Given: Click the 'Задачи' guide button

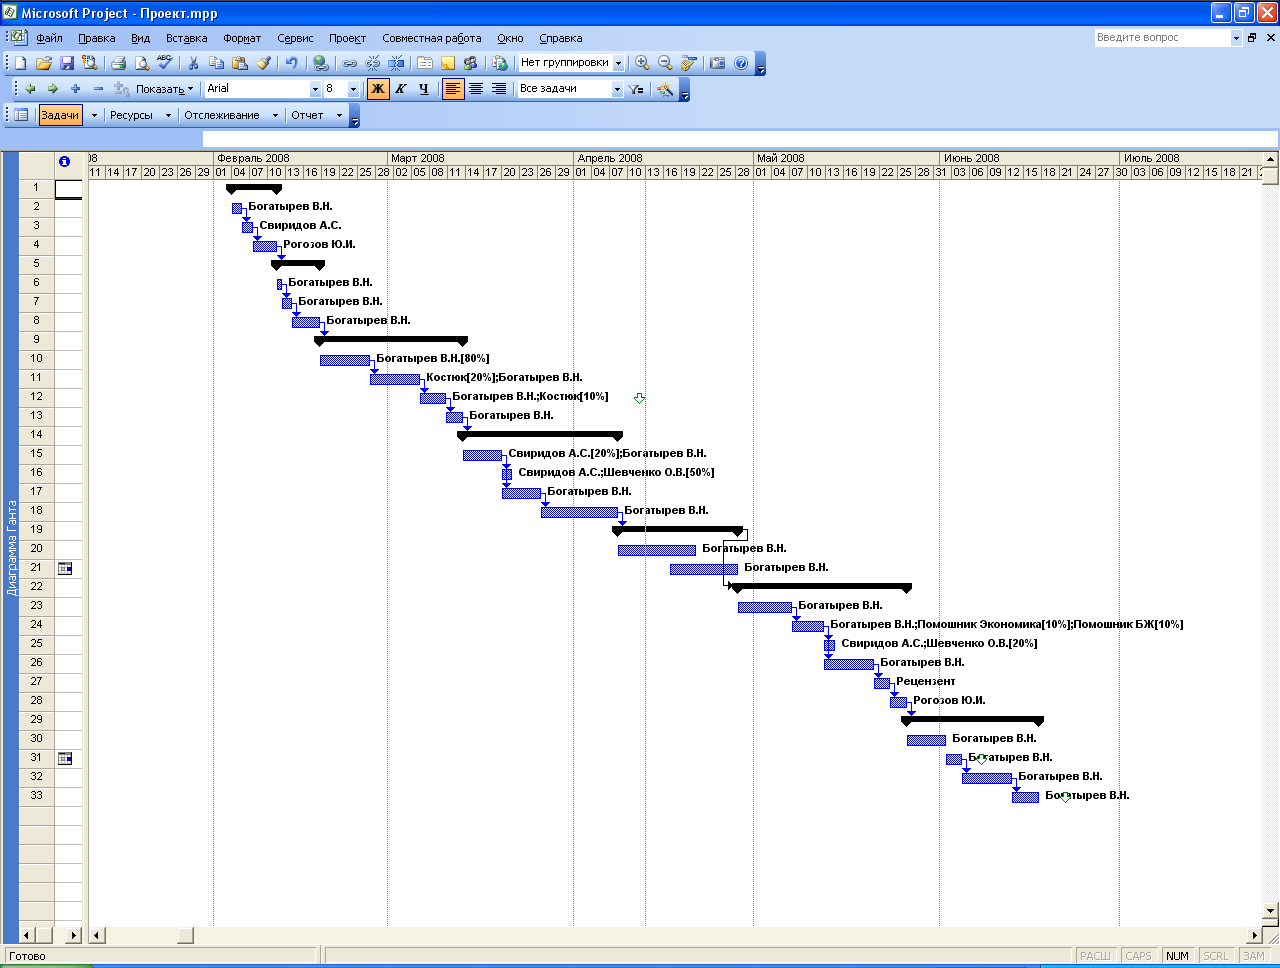Looking at the screenshot, I should (x=60, y=115).
